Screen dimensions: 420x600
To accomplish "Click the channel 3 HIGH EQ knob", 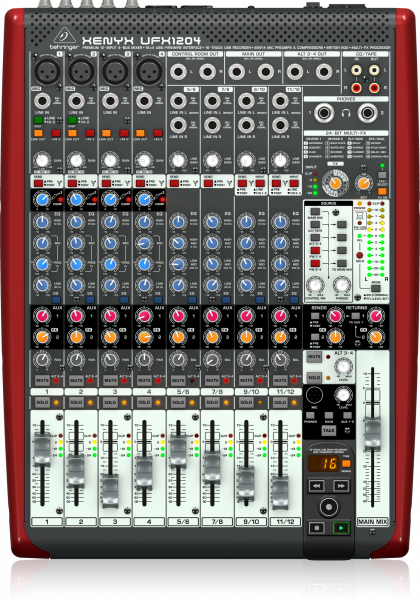I will coord(110,222).
